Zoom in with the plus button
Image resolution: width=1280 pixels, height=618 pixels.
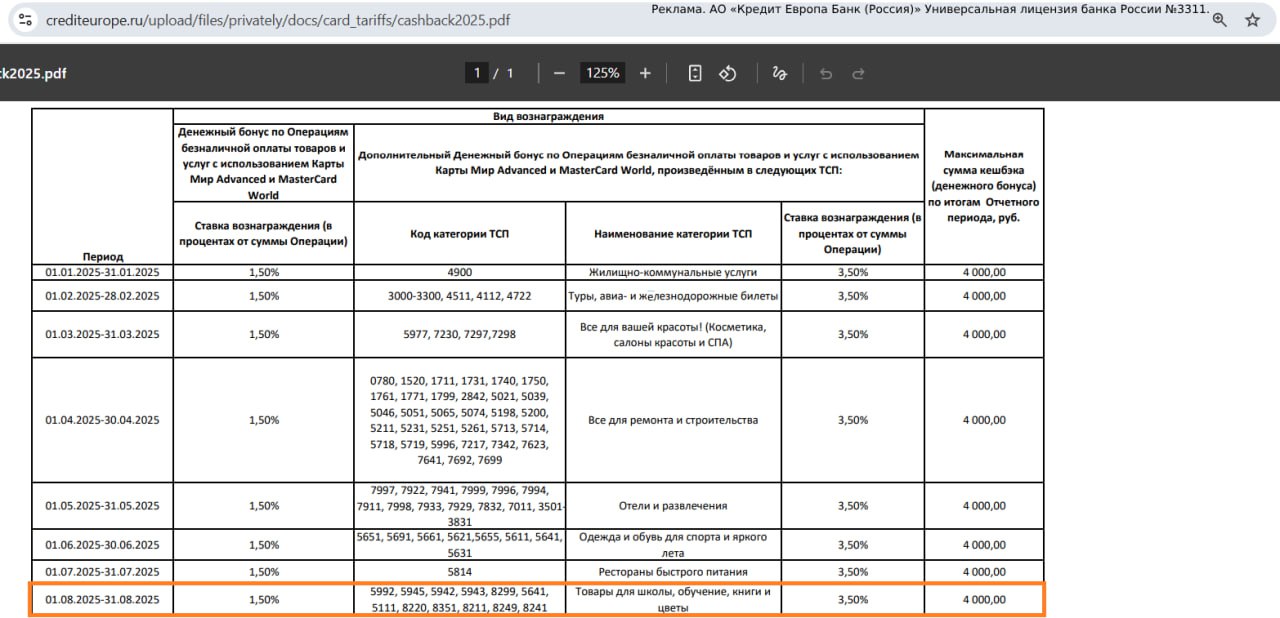[x=645, y=73]
